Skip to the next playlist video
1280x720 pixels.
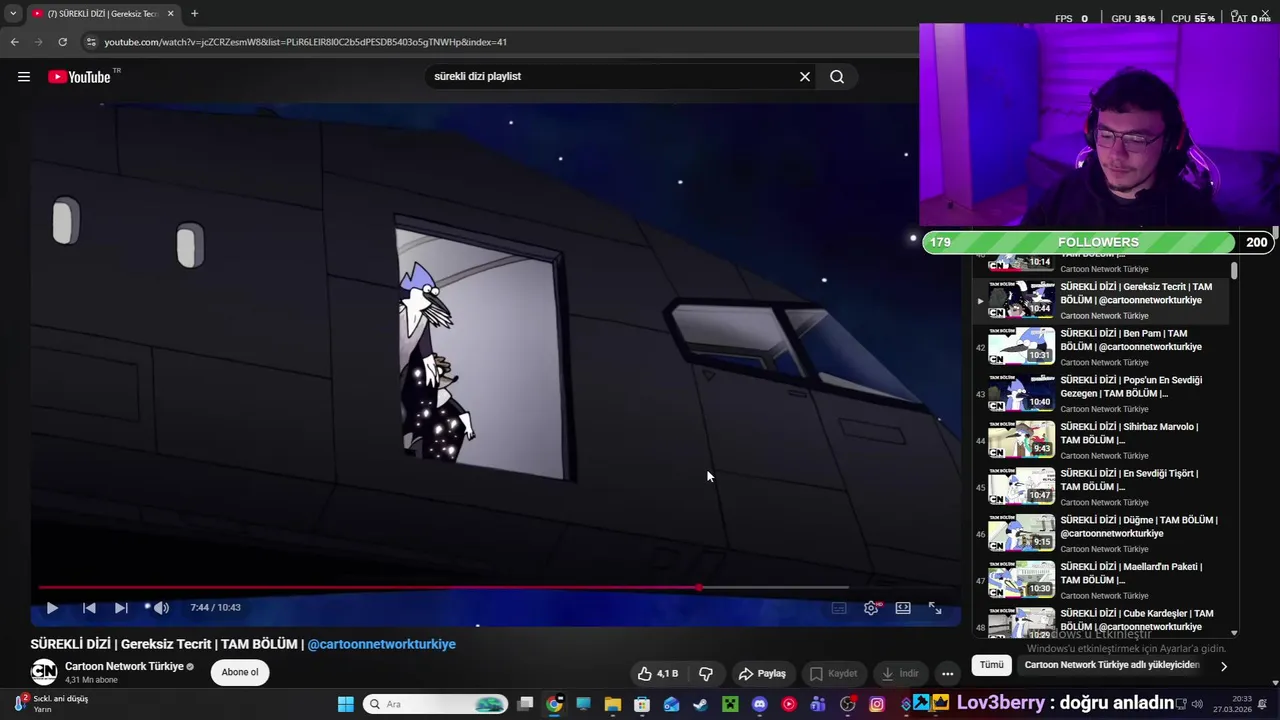pos(121,607)
